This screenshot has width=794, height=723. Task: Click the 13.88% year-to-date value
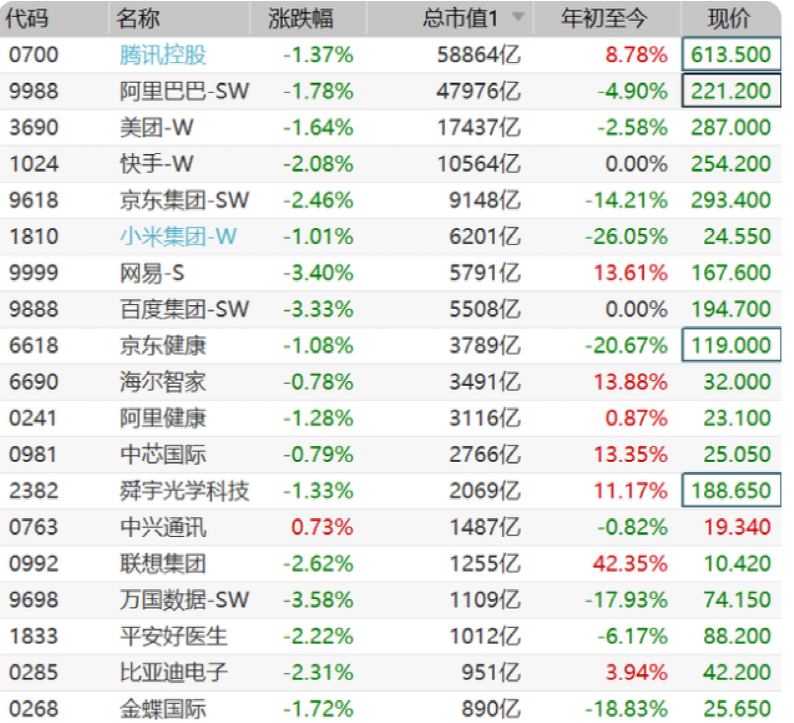[x=630, y=382]
